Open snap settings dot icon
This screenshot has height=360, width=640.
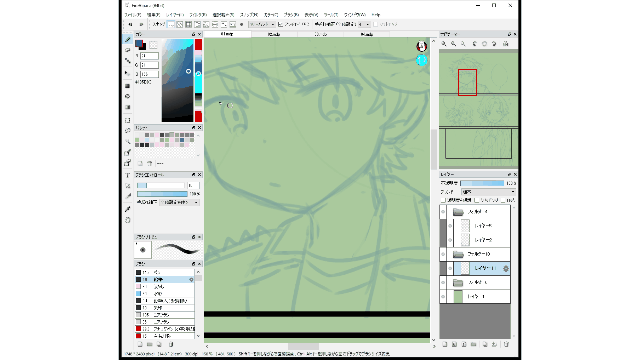pos(241,24)
